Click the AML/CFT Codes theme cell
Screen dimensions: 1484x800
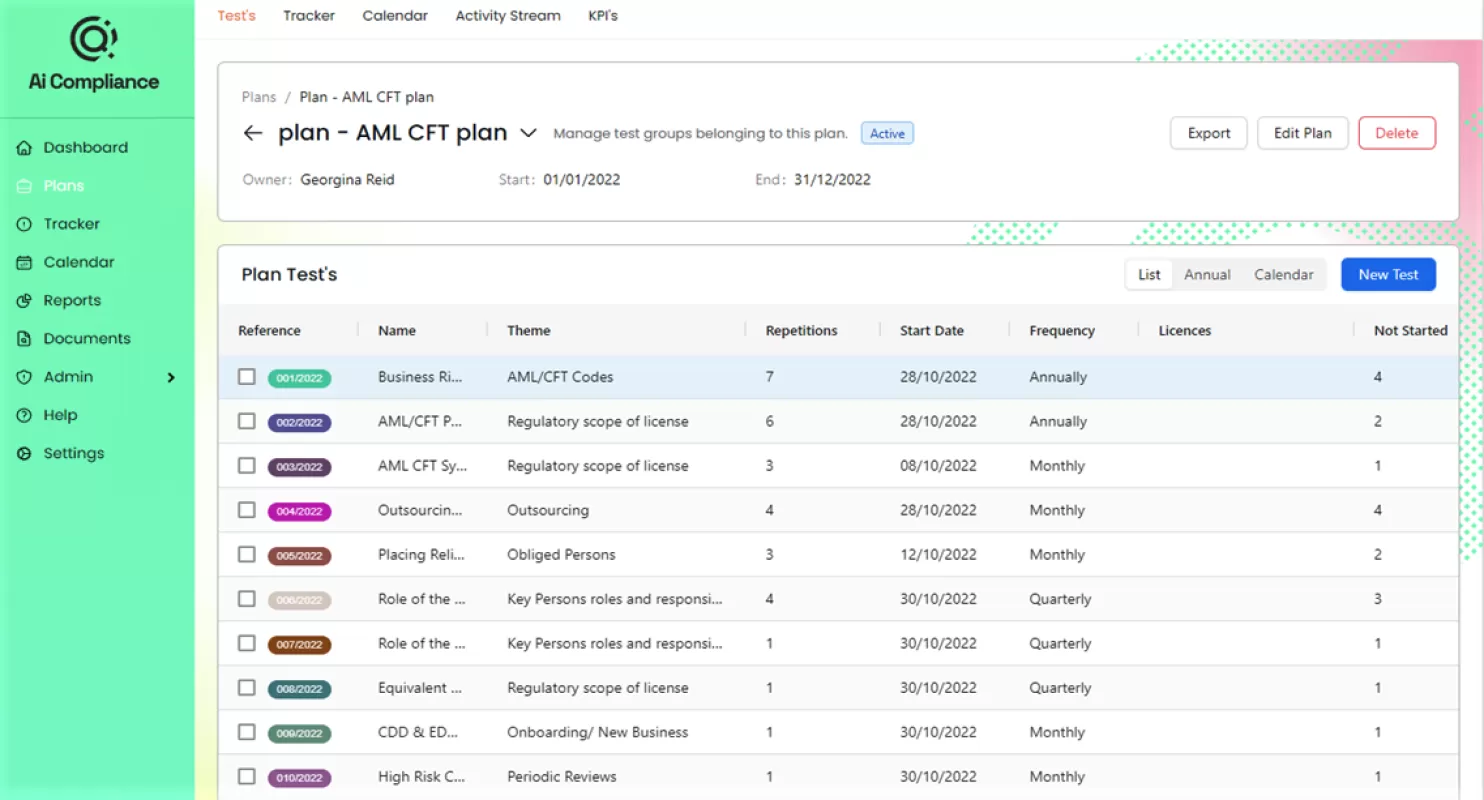(560, 377)
